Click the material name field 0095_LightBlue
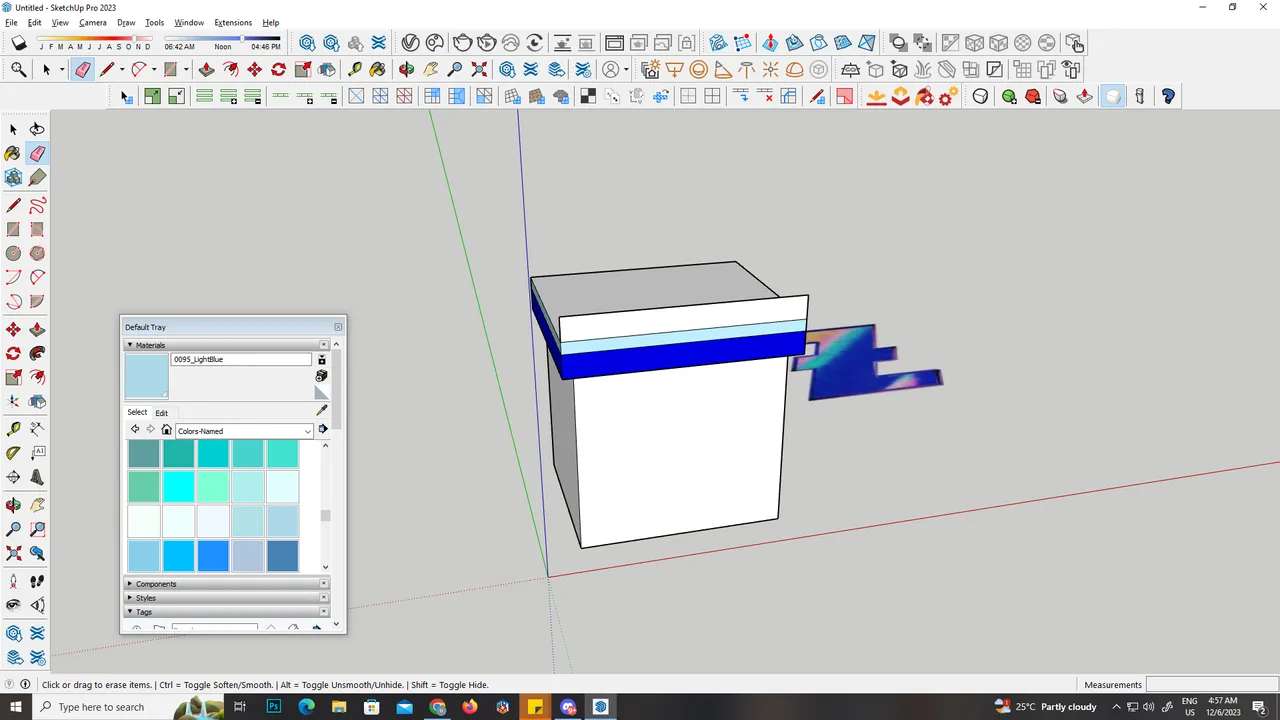 click(x=241, y=359)
